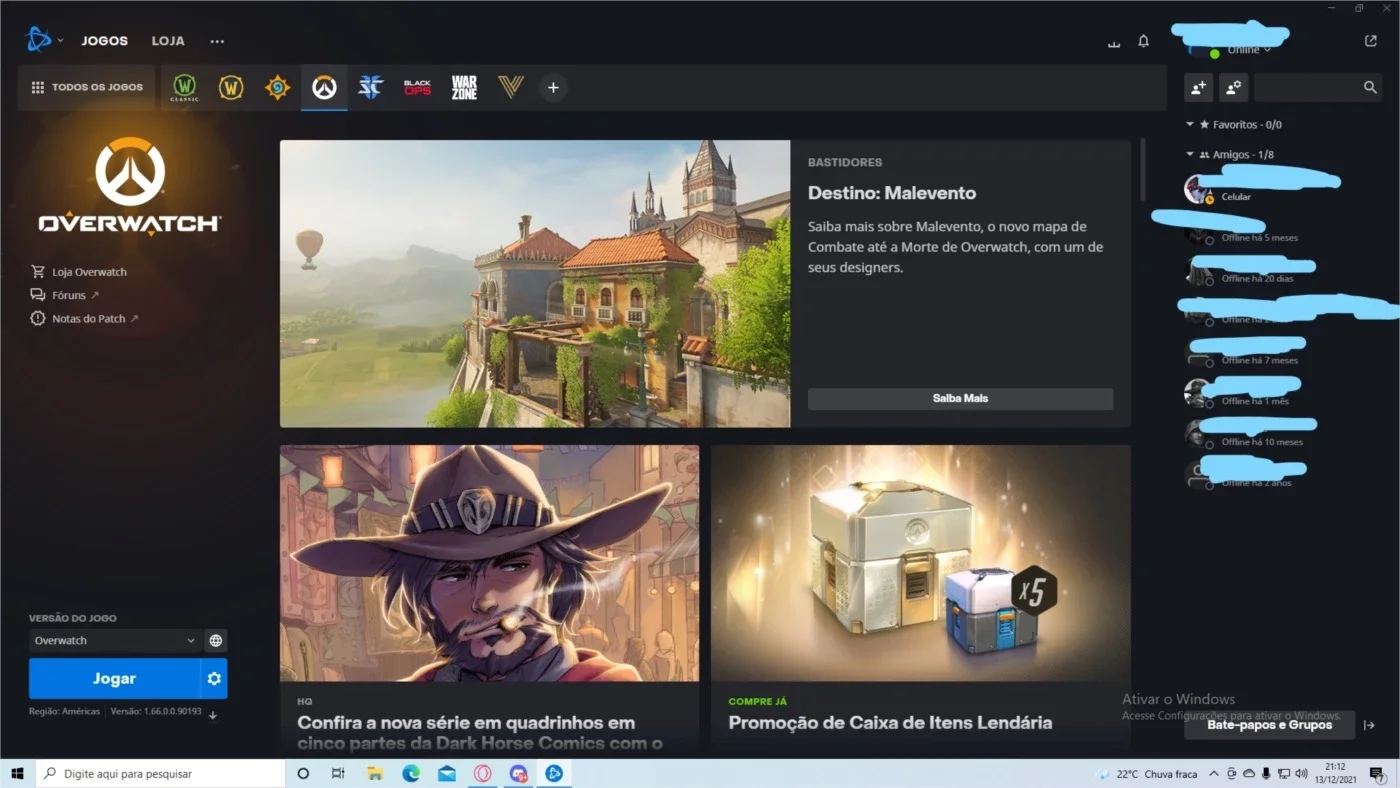Select the Warzone game icon

click(464, 87)
